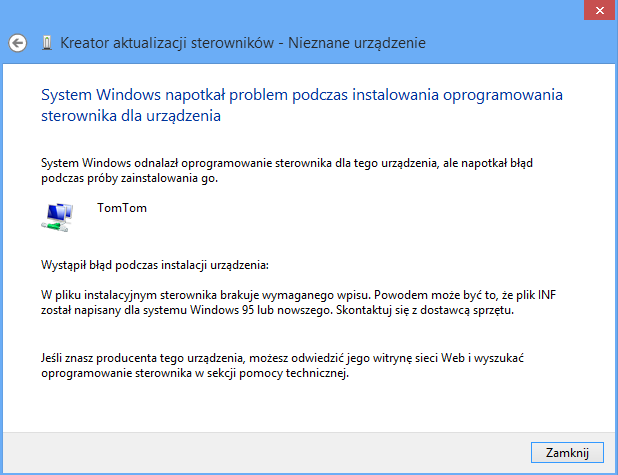
Task: Click the device icon beside the wizard title
Action: [47, 43]
